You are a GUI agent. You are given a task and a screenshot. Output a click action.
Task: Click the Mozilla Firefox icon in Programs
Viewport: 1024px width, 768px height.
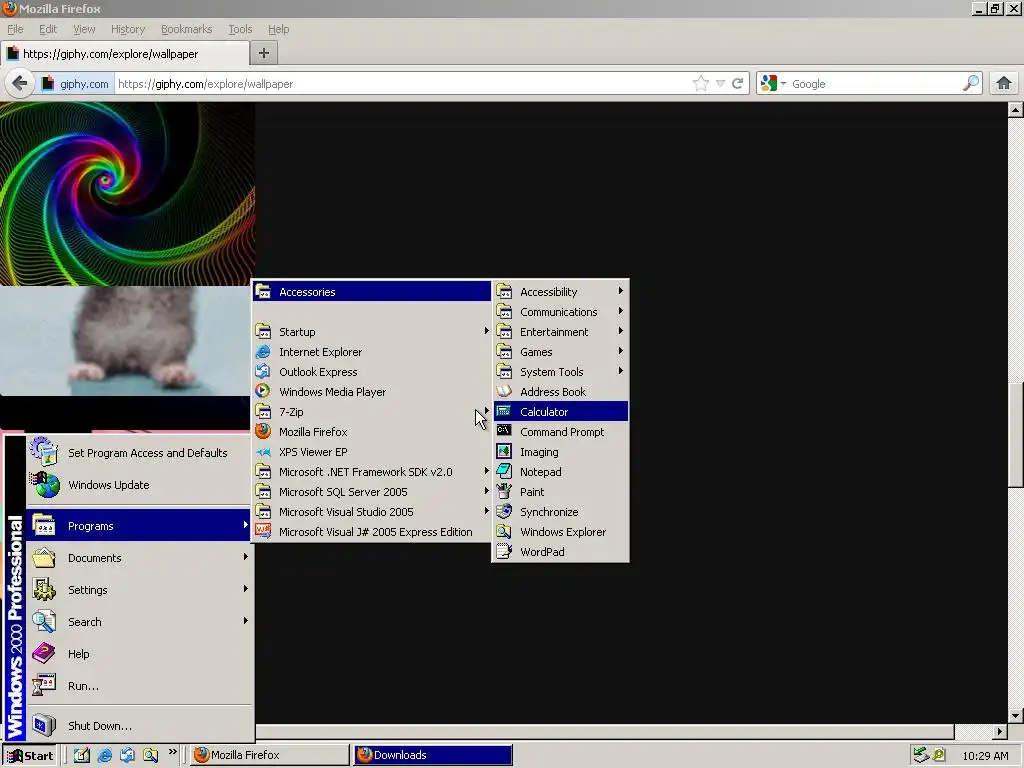pos(263,431)
